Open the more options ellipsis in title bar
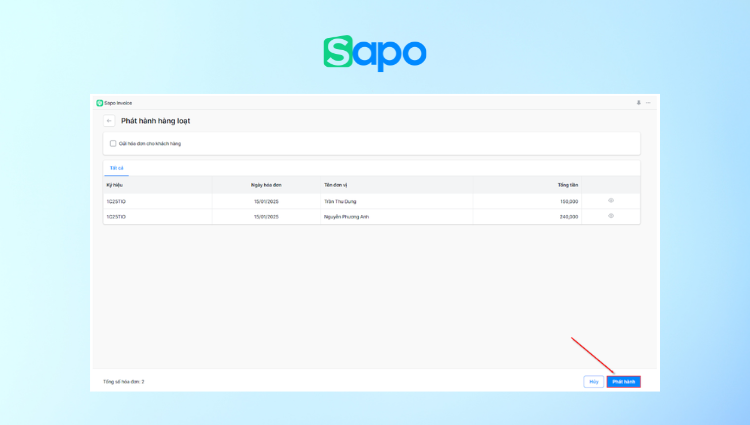This screenshot has height=425, width=750. 648,103
